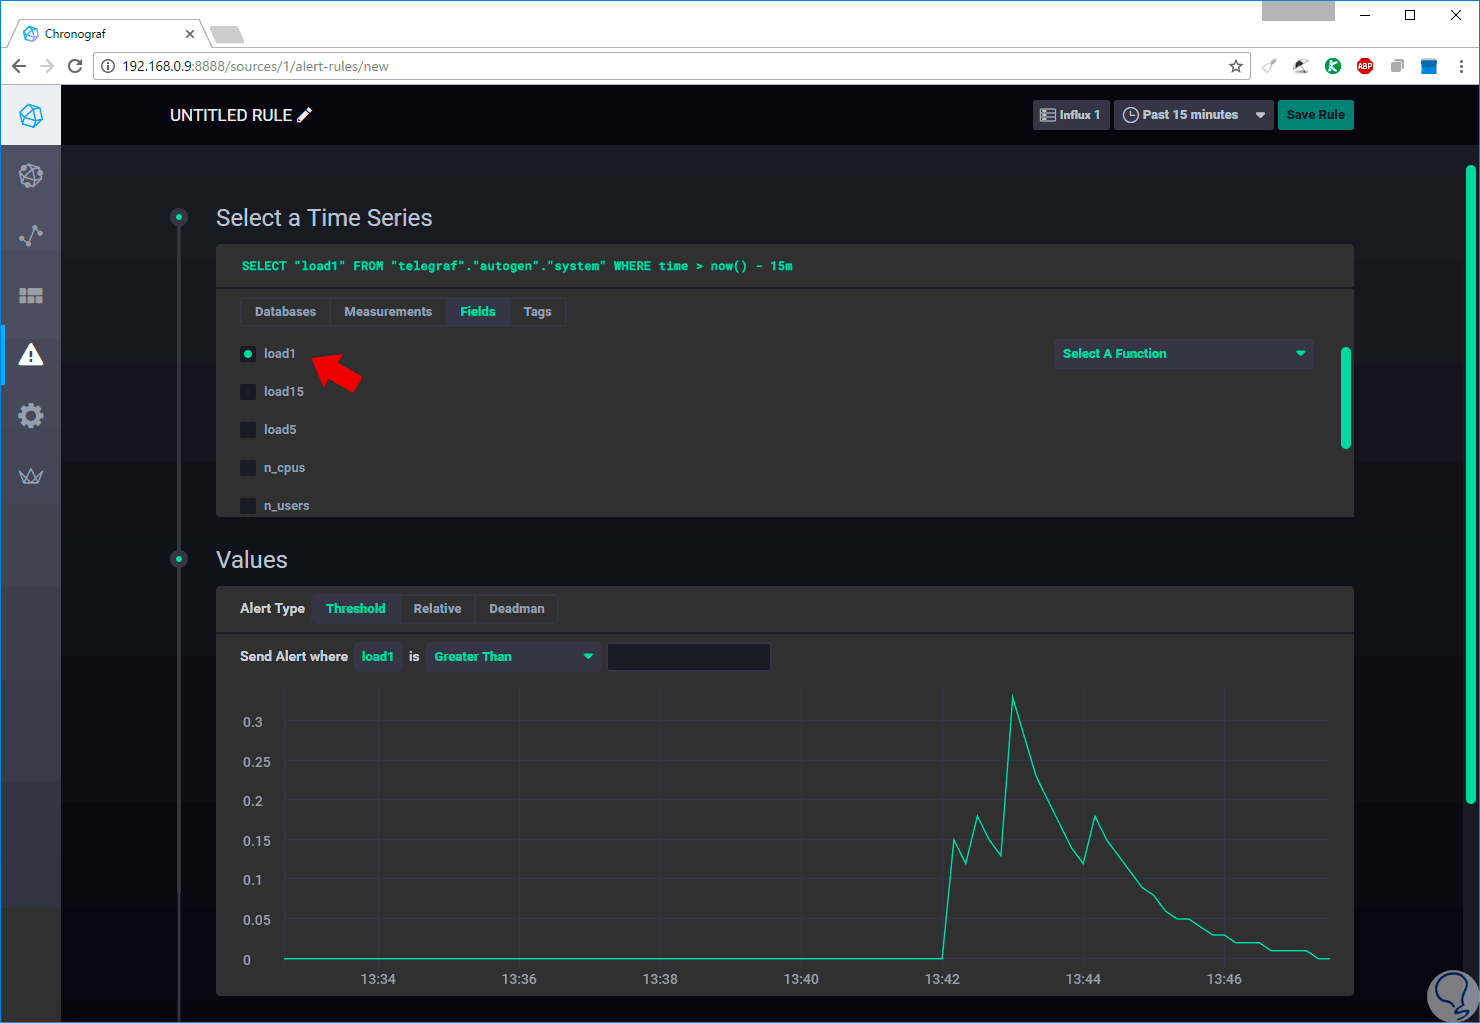Switch to the Tags tab

point(538,312)
